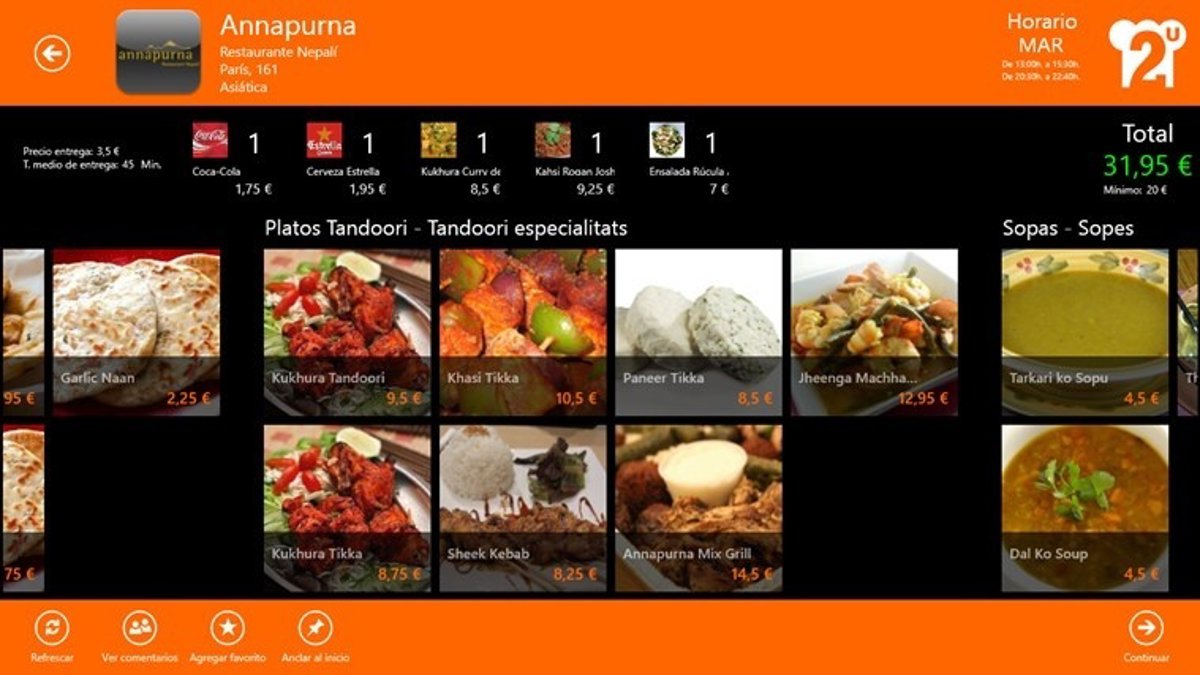Pick the Paneer Tikka tile
Image resolution: width=1200 pixels, height=675 pixels.
(x=698, y=333)
